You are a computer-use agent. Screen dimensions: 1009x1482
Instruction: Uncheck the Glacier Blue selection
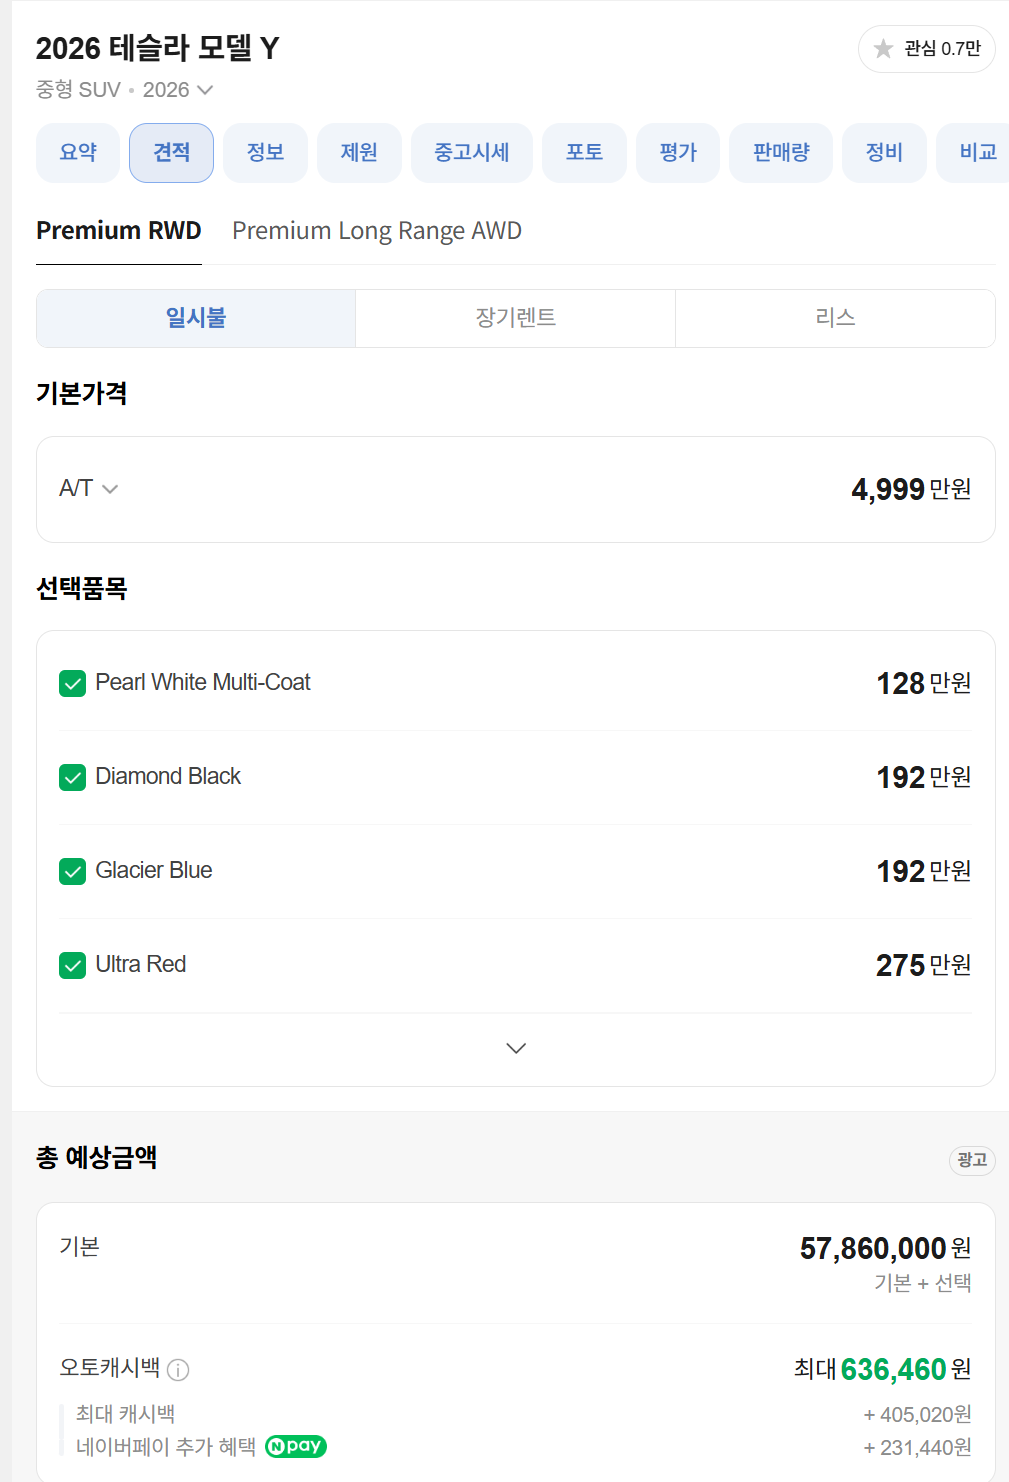pos(71,871)
